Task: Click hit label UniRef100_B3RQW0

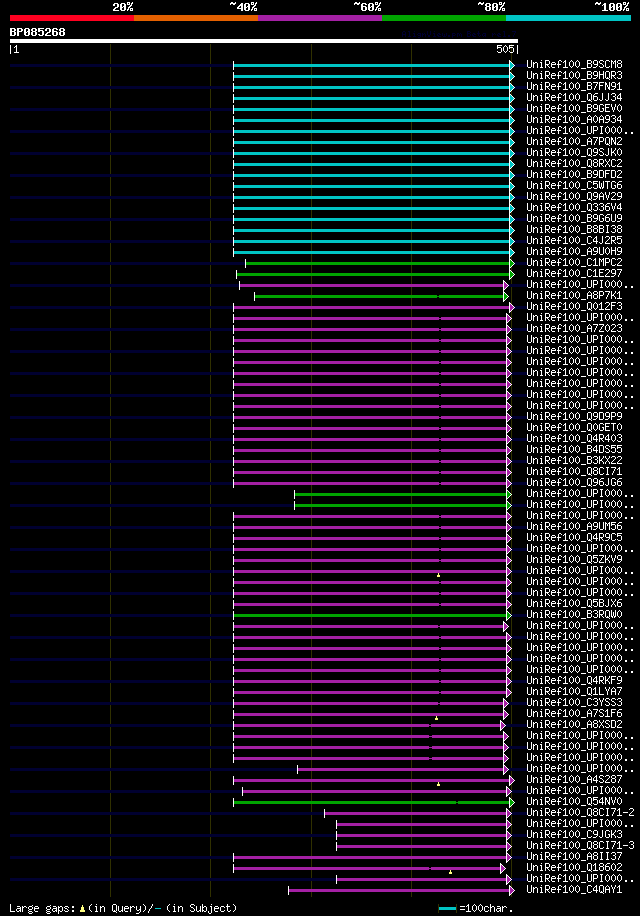Action: click(x=574, y=615)
